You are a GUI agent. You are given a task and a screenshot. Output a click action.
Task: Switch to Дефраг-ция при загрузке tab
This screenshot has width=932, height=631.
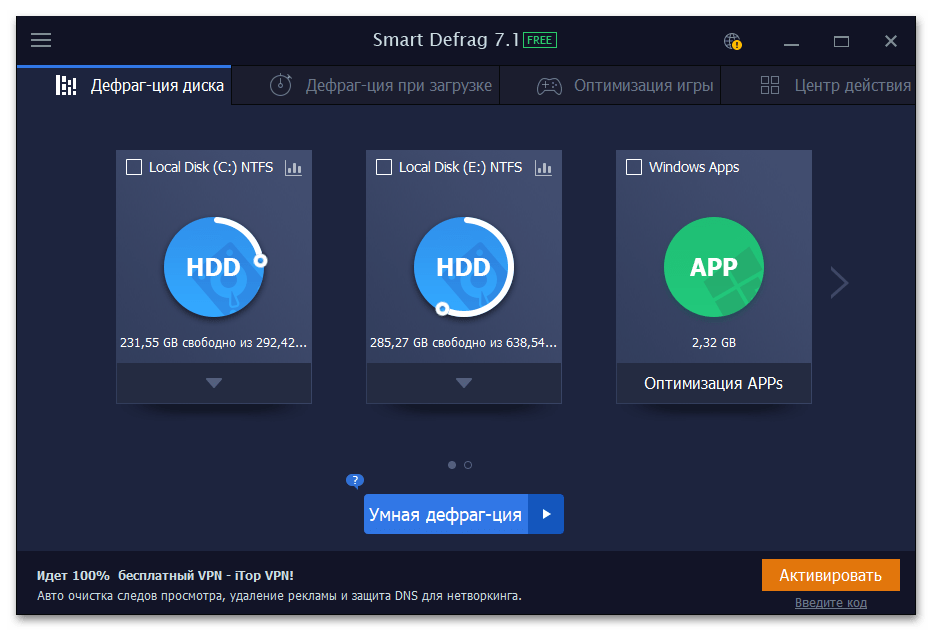382,86
